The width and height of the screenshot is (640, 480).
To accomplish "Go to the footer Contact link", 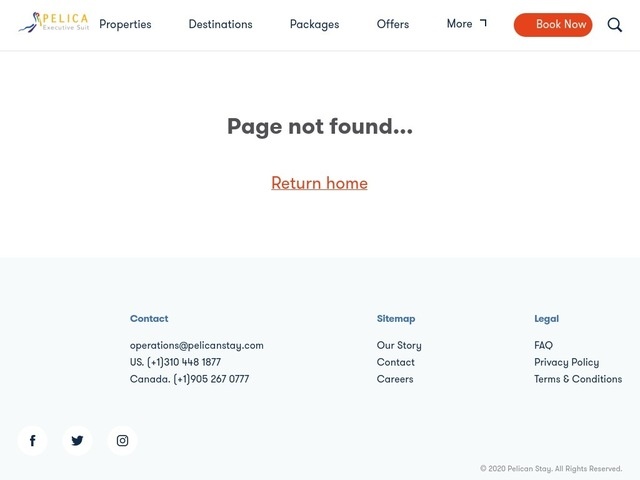I will (x=396, y=362).
